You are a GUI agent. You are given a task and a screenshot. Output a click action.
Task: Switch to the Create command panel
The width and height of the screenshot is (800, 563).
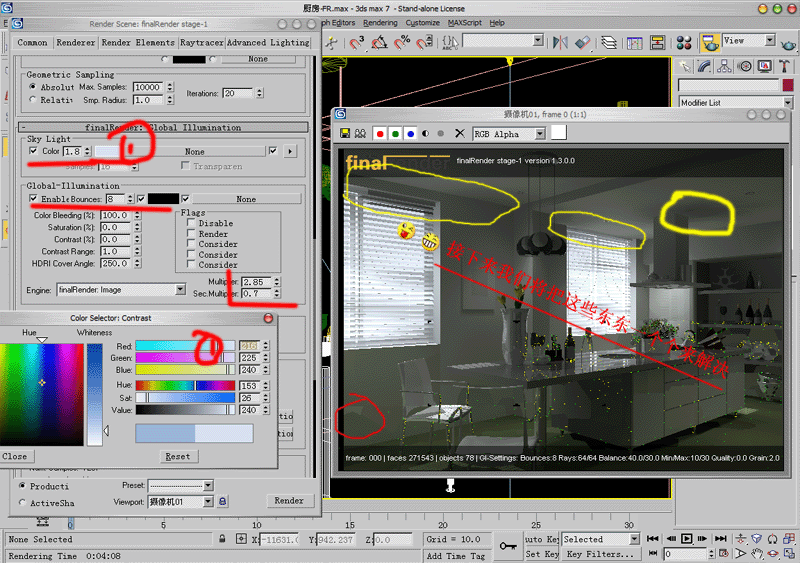click(x=685, y=66)
